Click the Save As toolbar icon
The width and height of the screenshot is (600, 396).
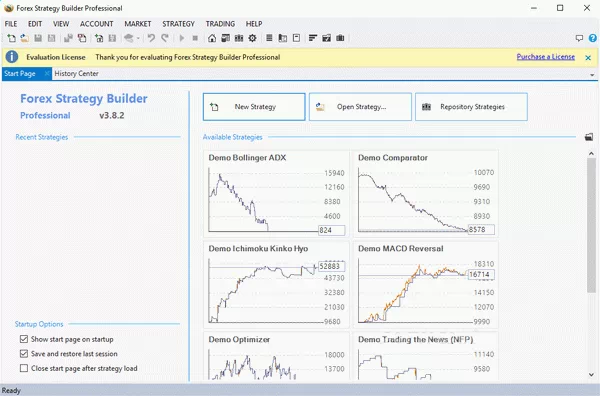coord(51,38)
